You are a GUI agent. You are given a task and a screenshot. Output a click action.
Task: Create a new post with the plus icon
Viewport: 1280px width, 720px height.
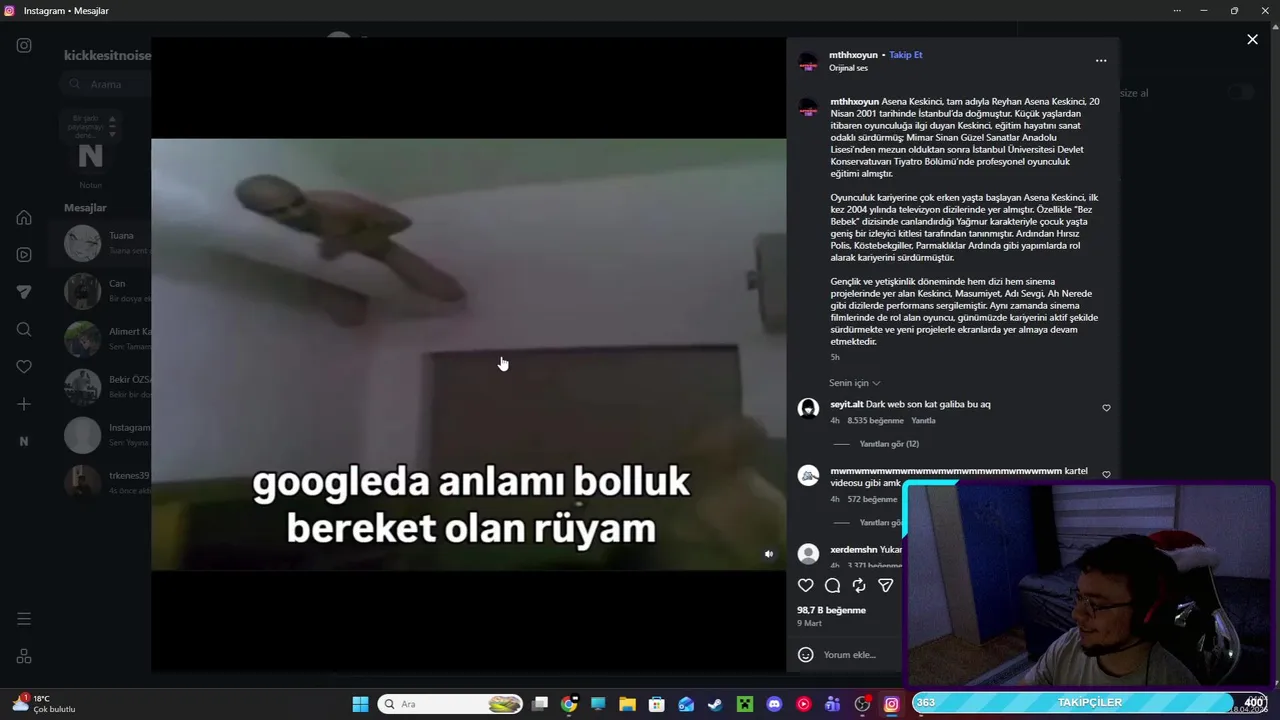coord(24,404)
